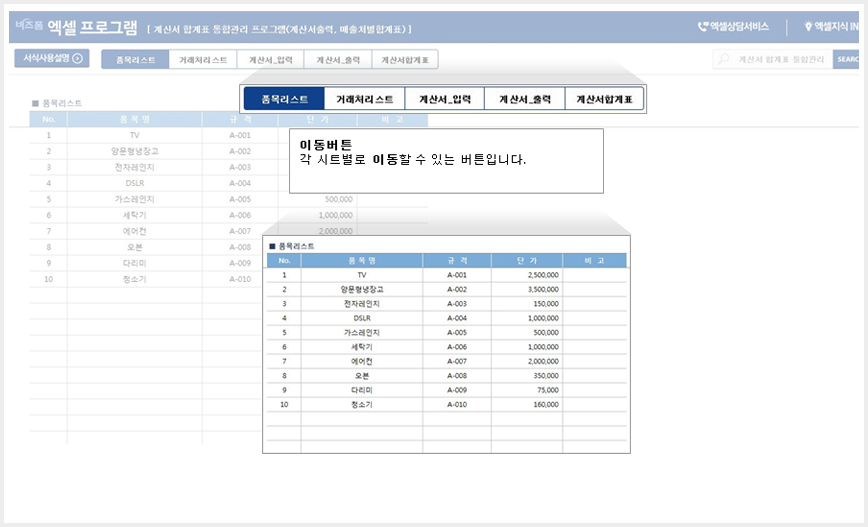Select small 계산서_출력 tab in top toolbar
The height and width of the screenshot is (527, 868).
pos(338,60)
